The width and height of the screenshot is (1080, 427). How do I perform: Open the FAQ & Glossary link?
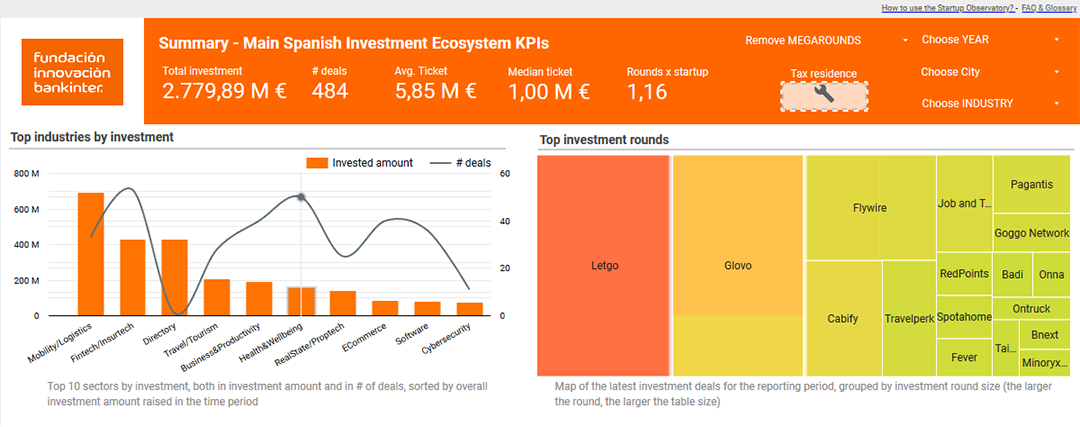pyautogui.click(x=1048, y=8)
